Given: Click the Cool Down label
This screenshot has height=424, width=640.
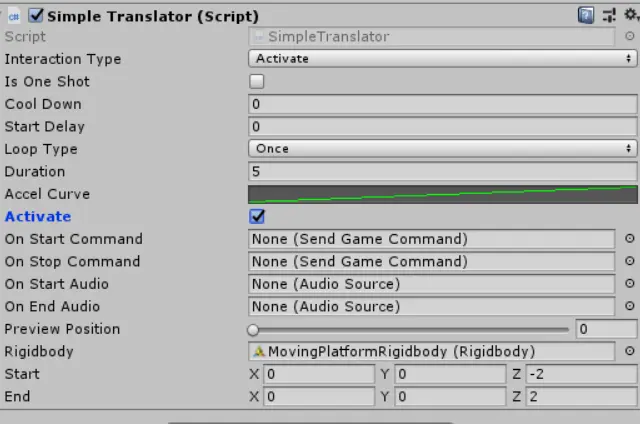Looking at the screenshot, I should coord(43,104).
